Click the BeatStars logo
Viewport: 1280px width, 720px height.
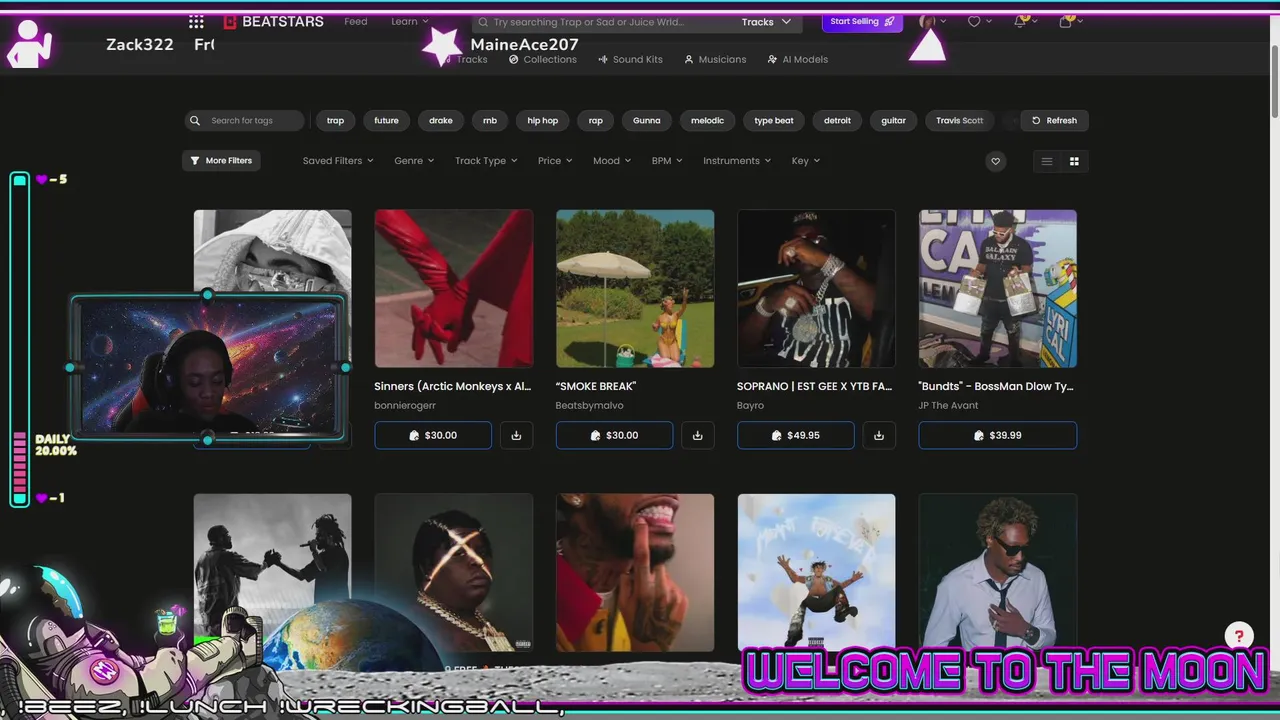pos(273,21)
